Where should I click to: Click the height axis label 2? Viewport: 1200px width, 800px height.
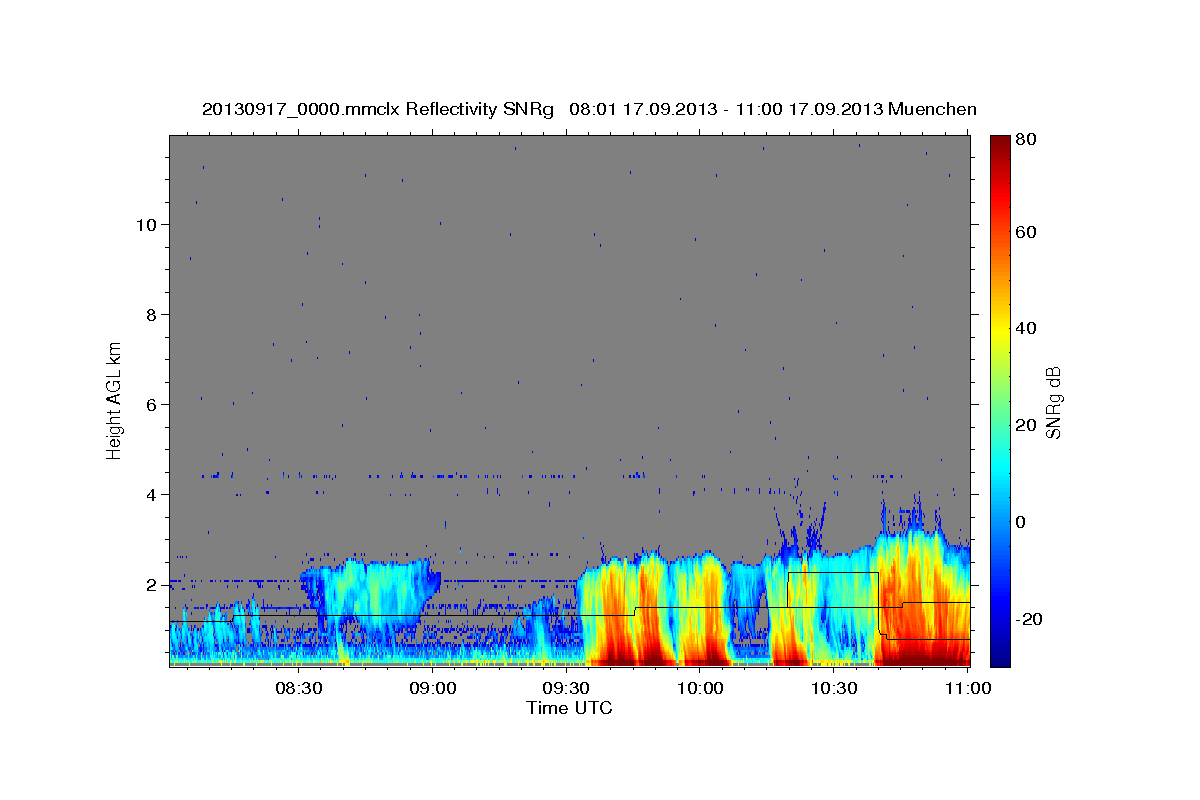(152, 585)
